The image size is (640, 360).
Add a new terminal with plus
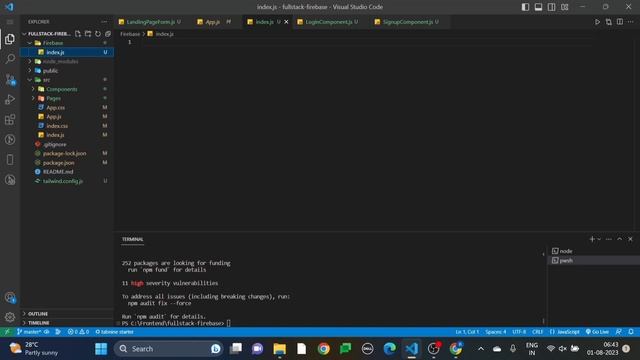(592, 239)
